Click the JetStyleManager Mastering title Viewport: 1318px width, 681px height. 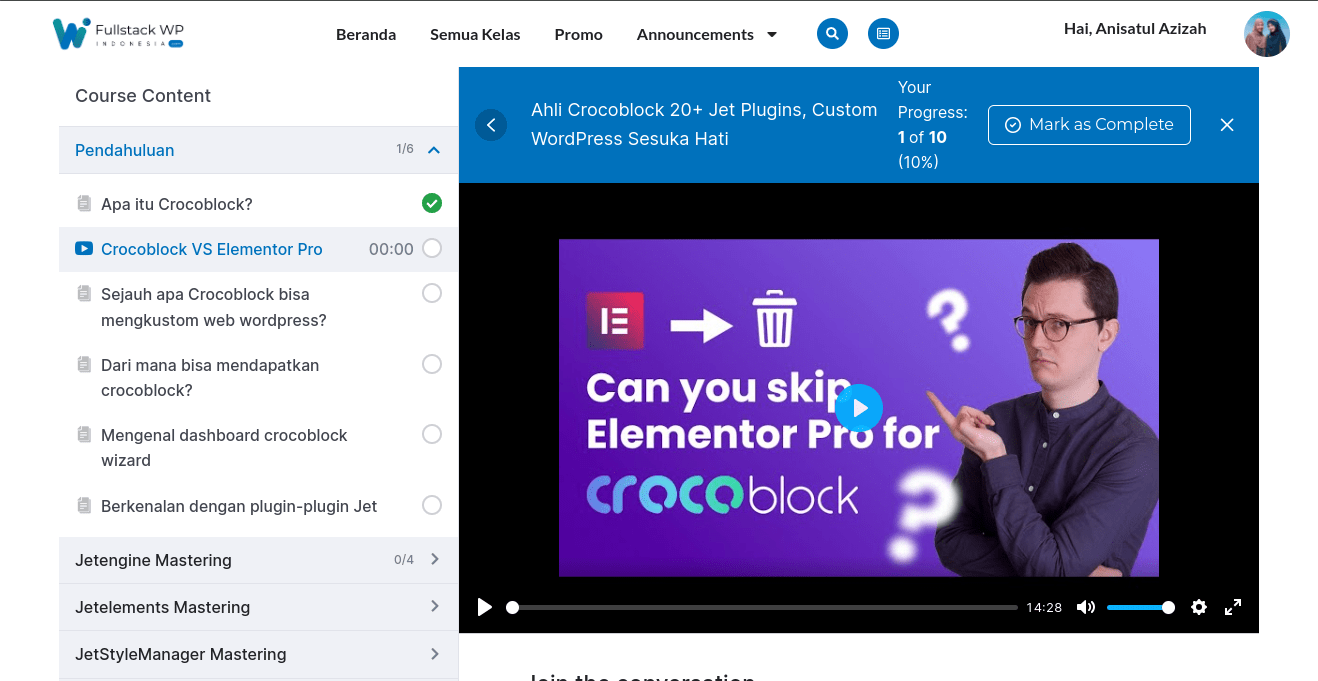coord(181,654)
